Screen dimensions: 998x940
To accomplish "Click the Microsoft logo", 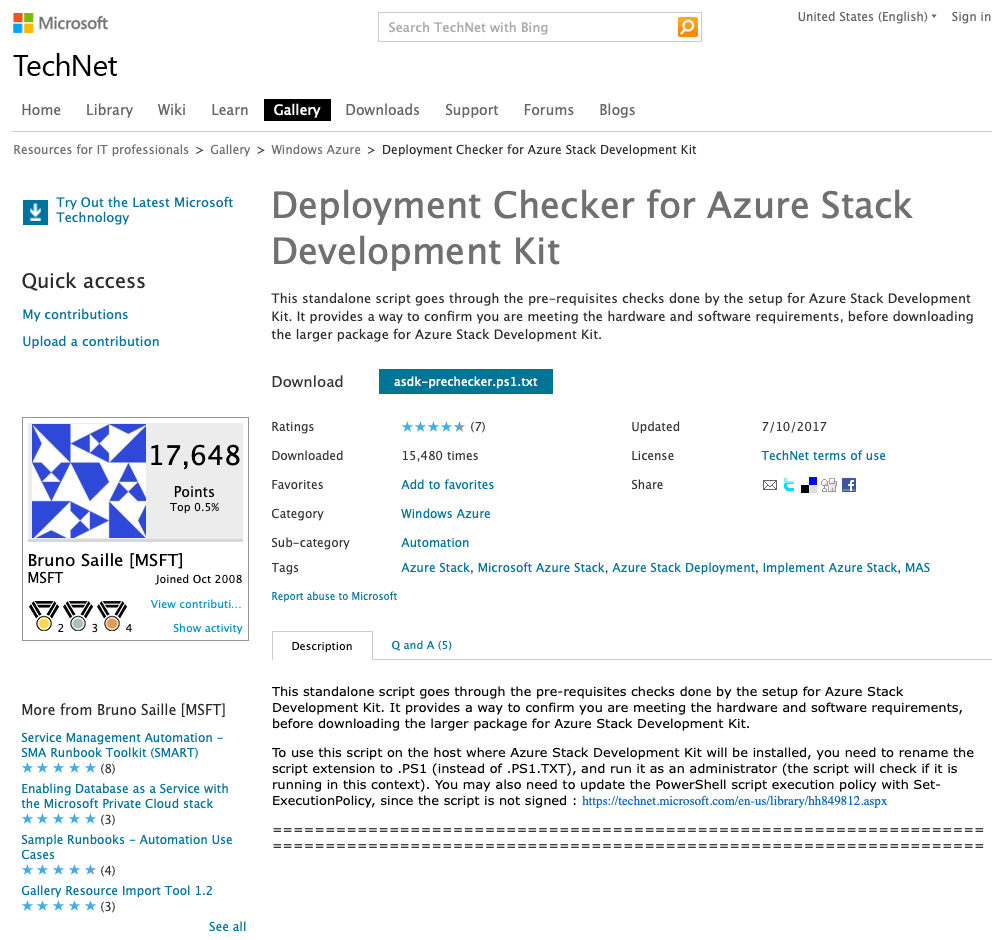I will point(60,24).
